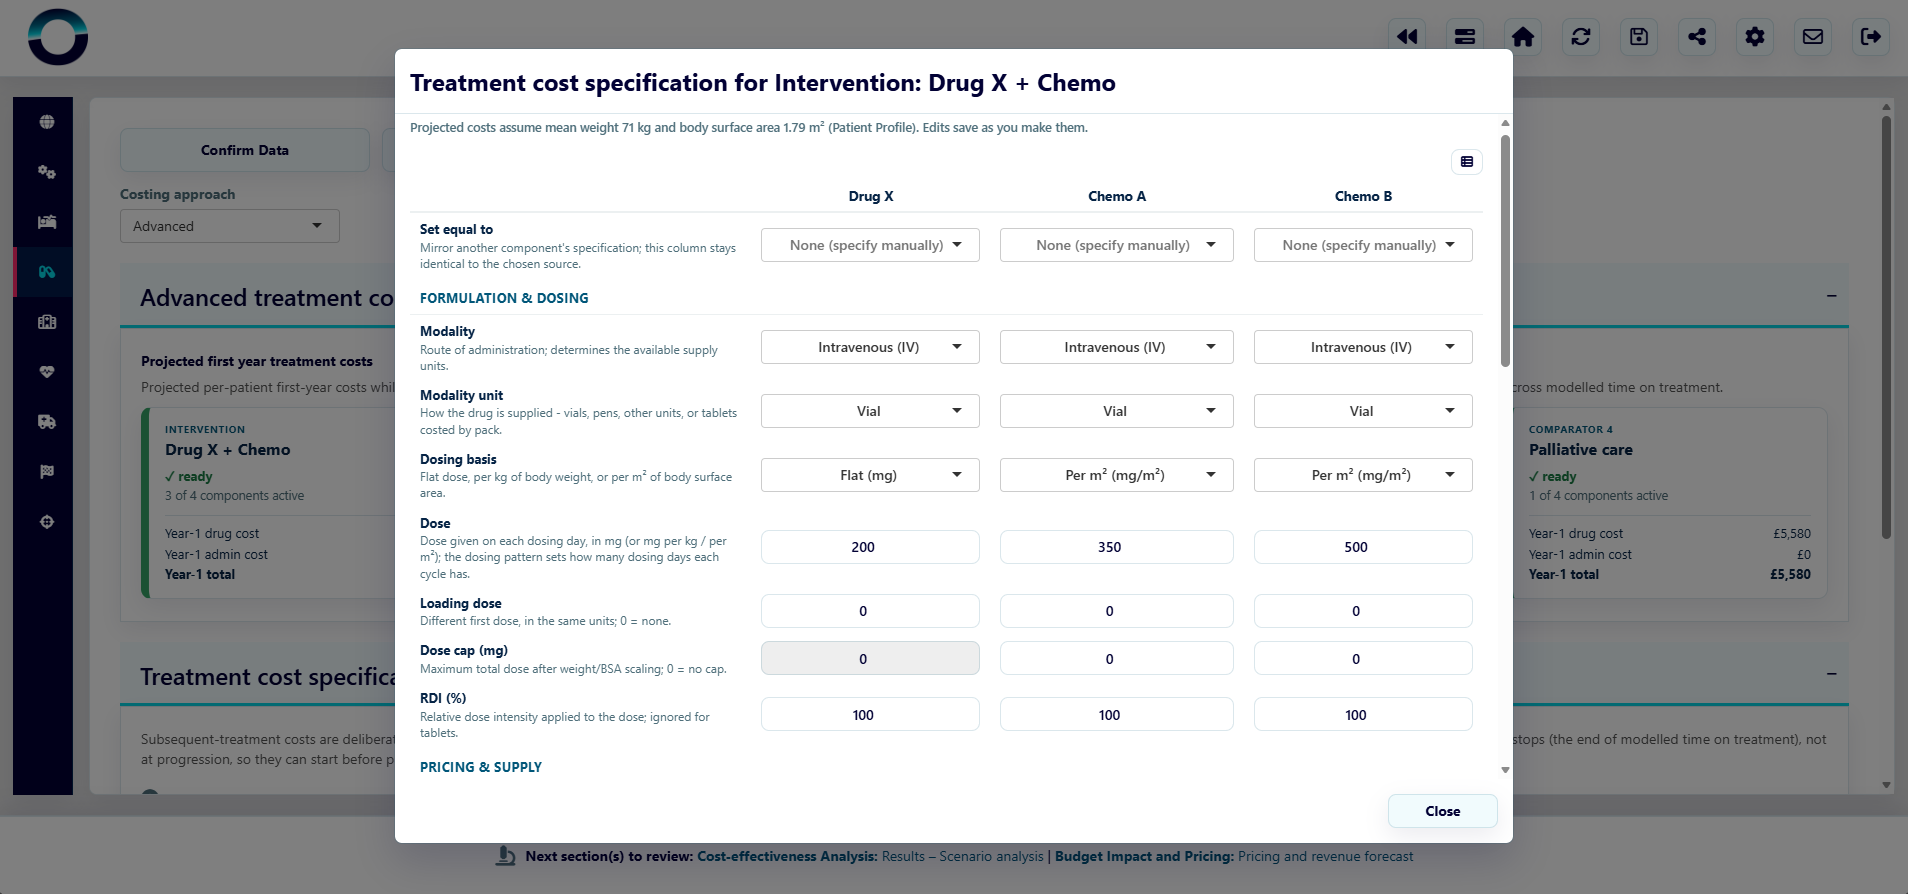
Task: Click the Chemo A Loading dose field
Action: pos(1116,611)
